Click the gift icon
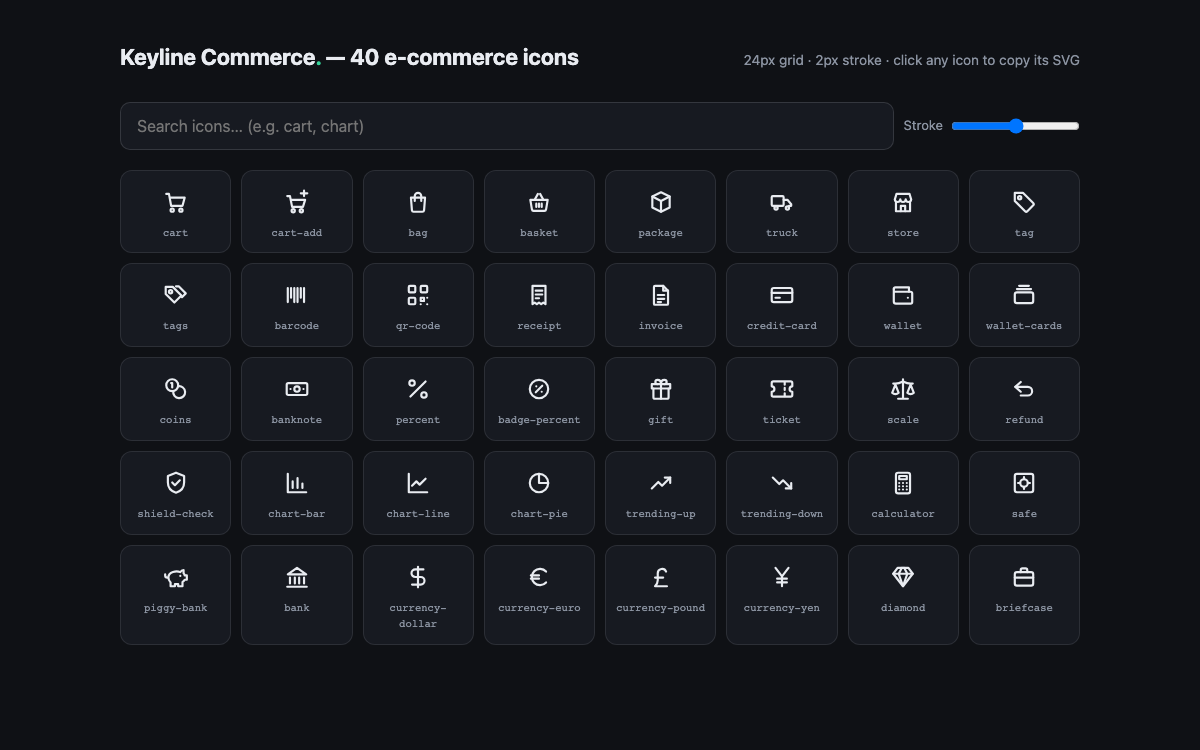Viewport: 1200px width, 750px height. click(x=660, y=399)
